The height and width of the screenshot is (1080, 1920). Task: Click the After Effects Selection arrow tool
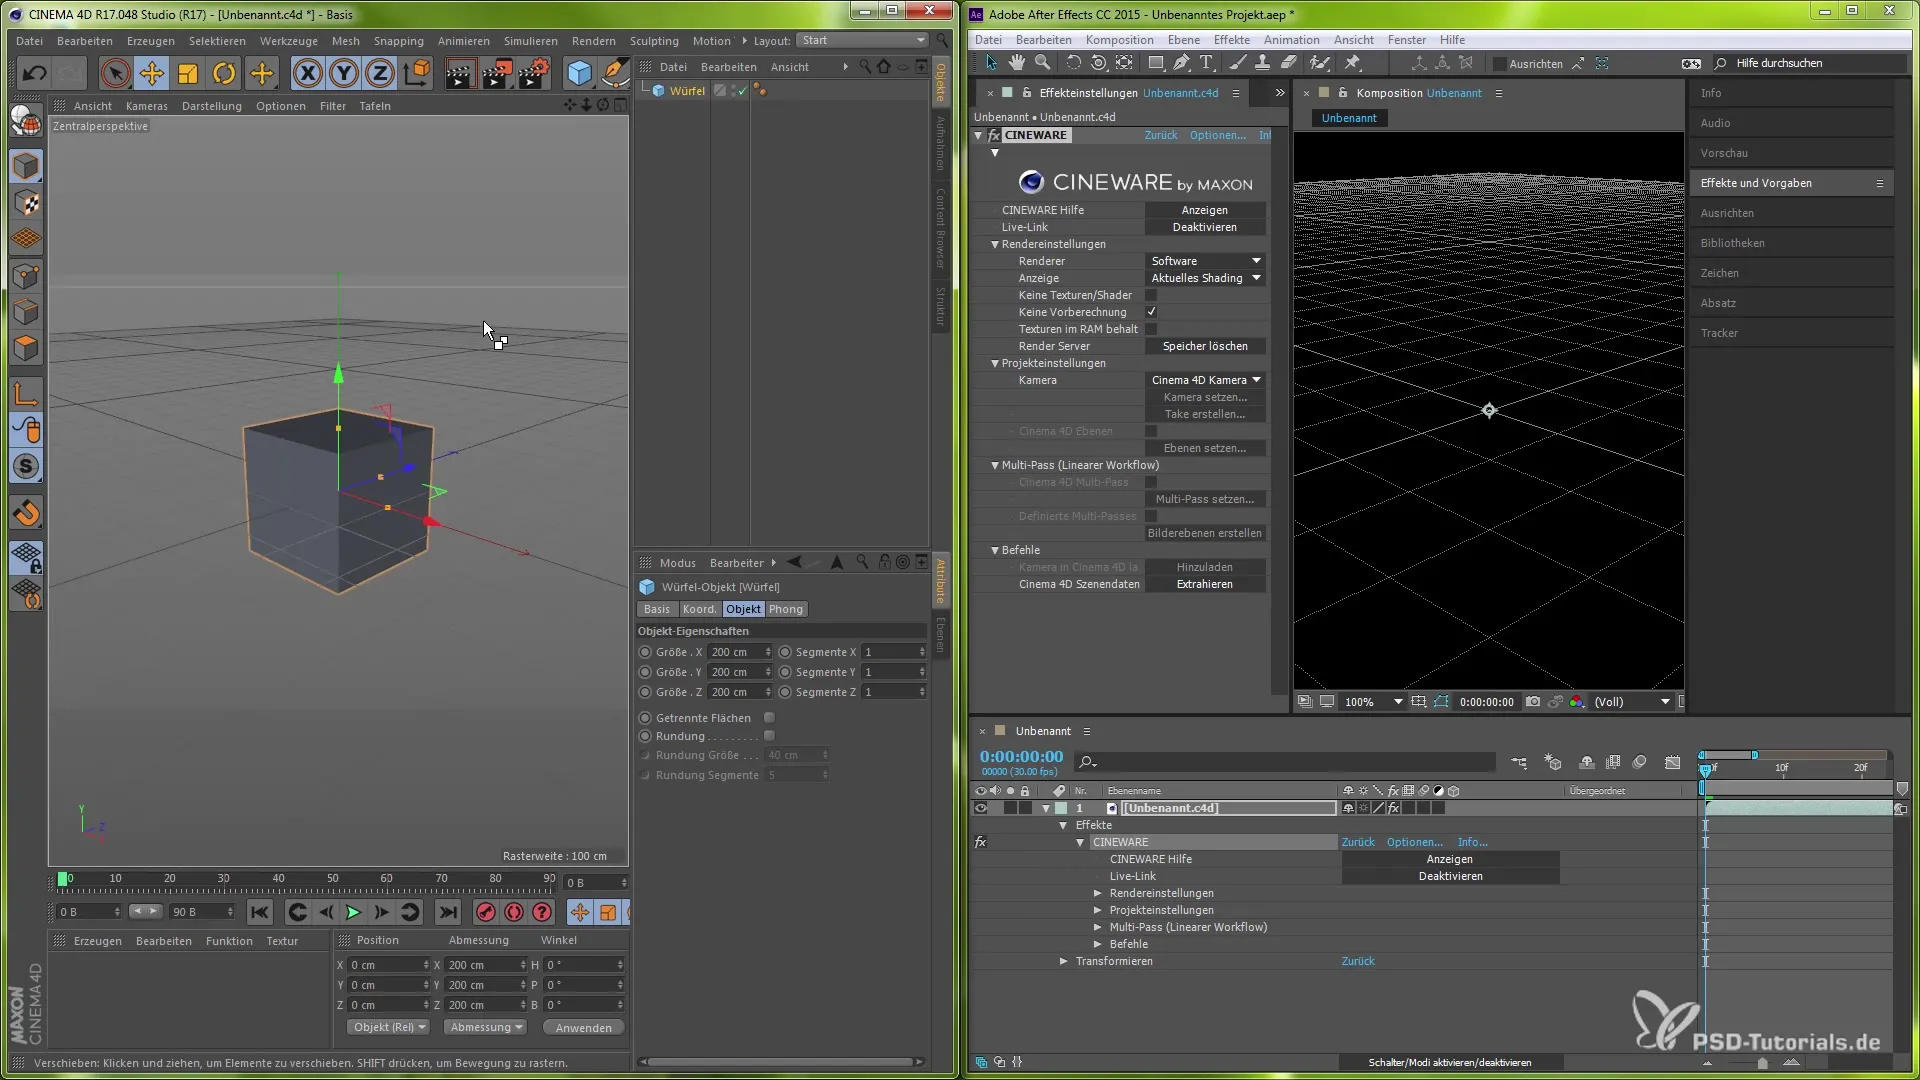click(x=991, y=63)
